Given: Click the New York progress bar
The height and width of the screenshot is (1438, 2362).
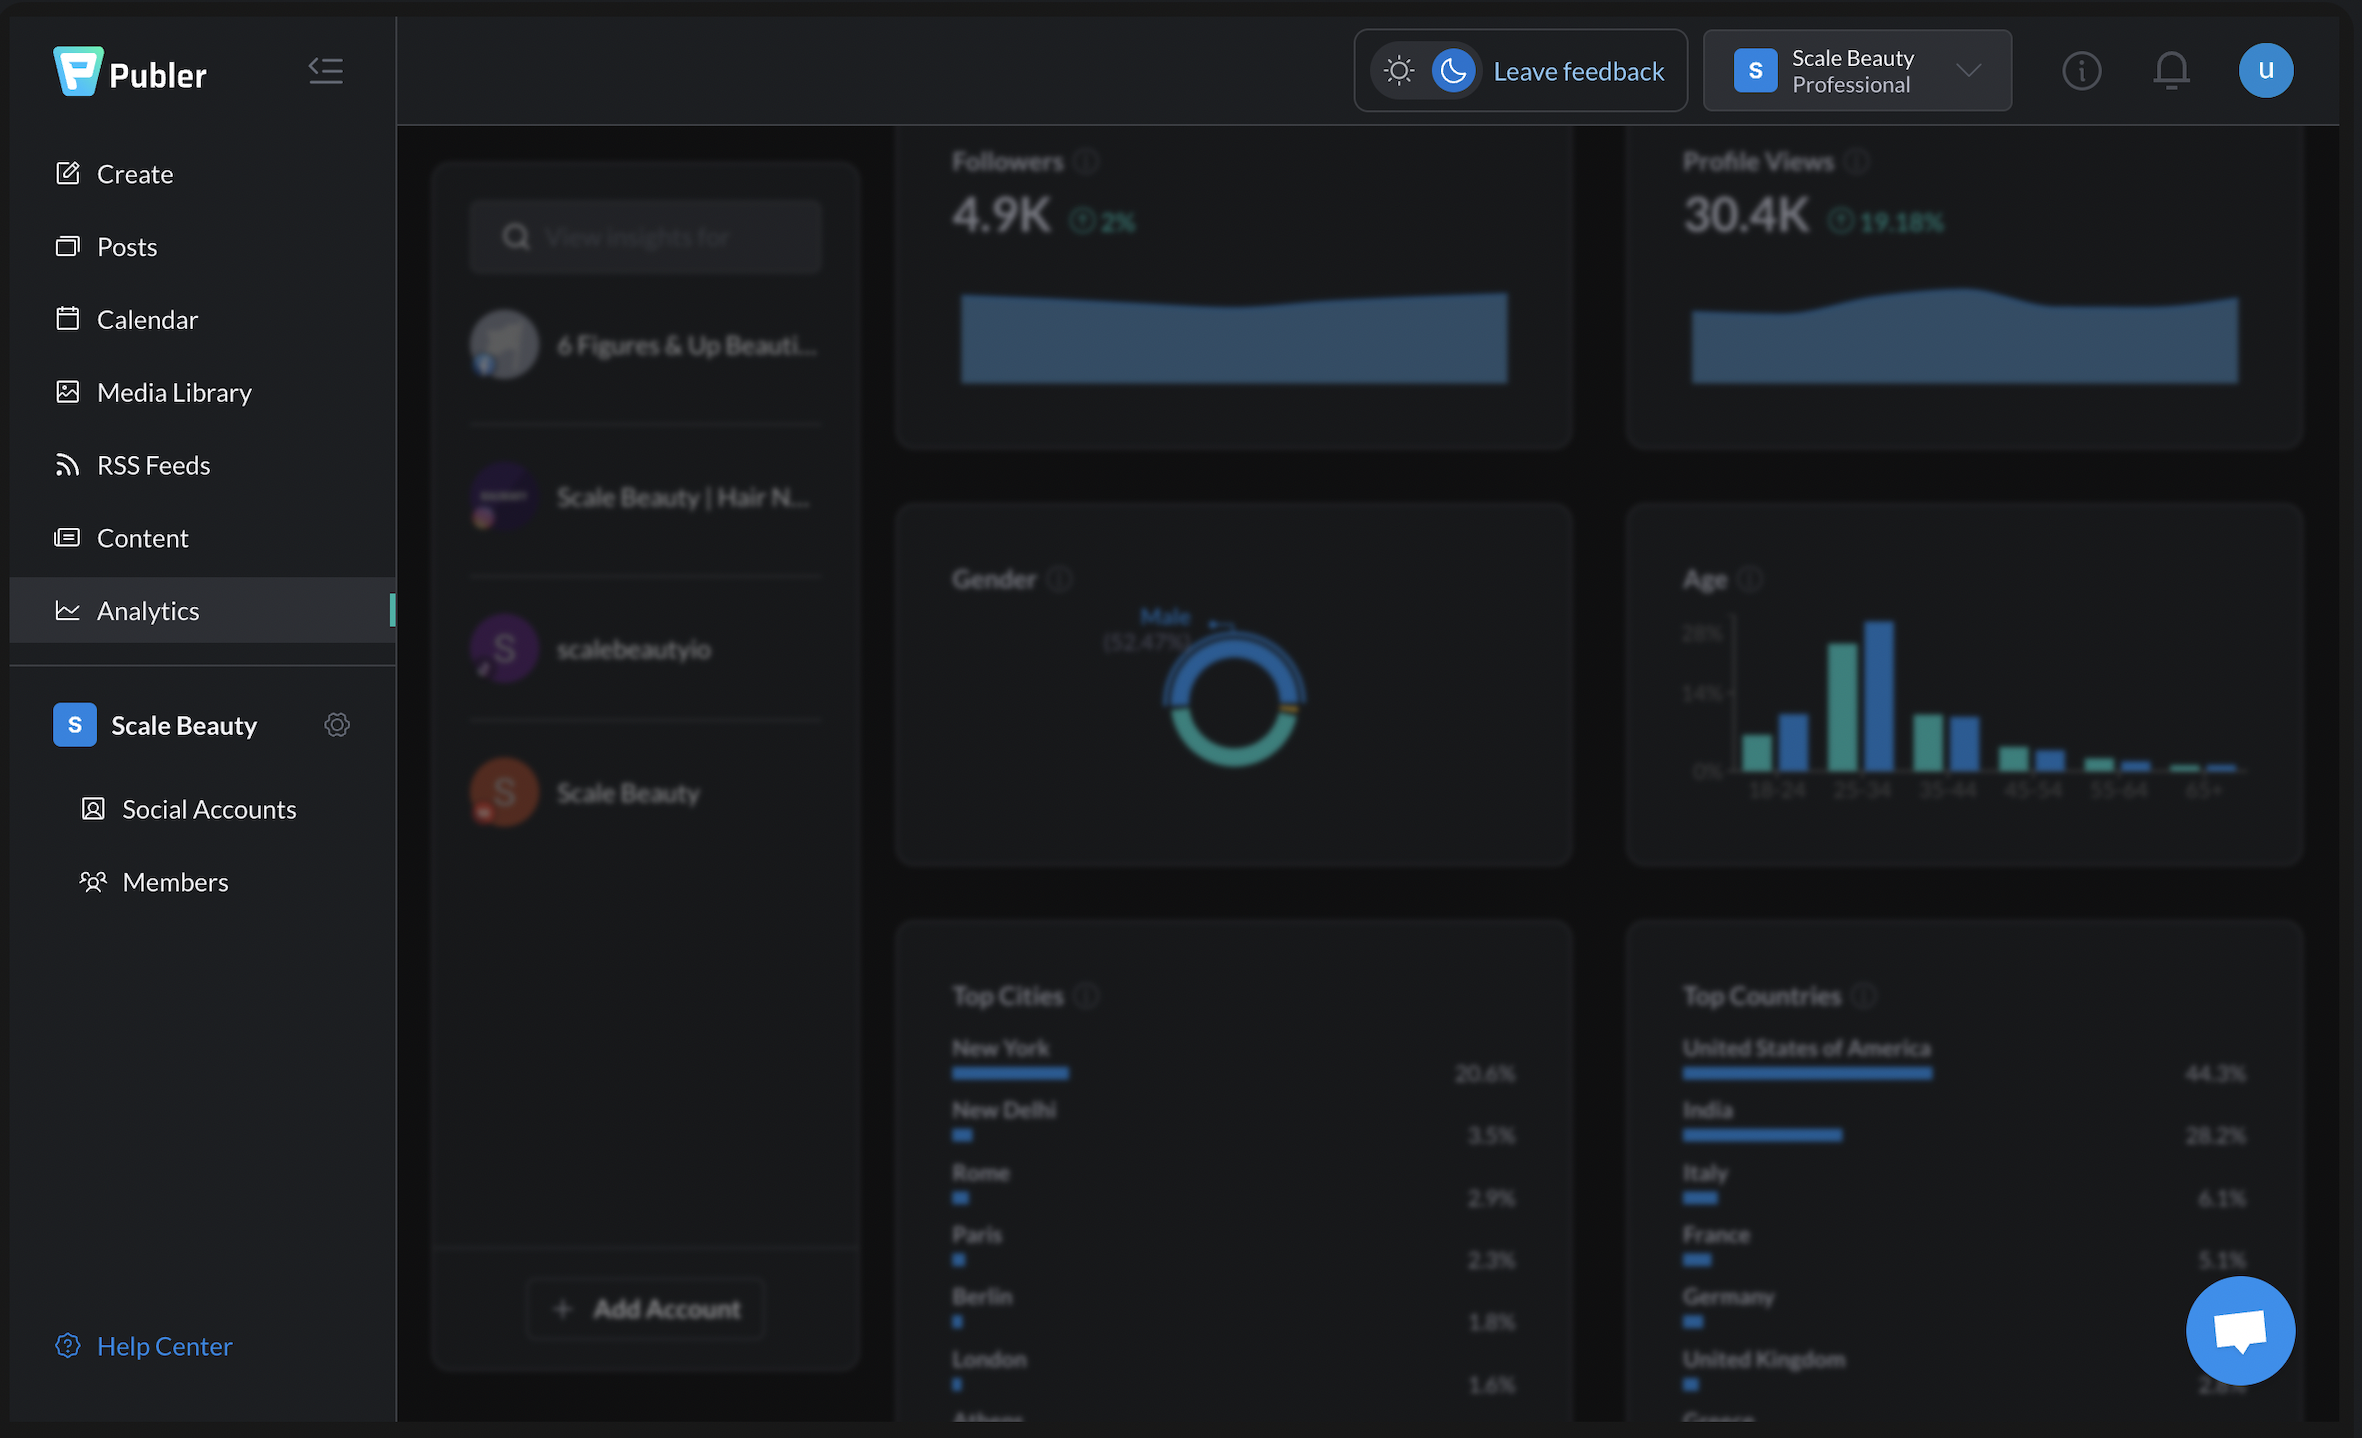Looking at the screenshot, I should click(x=1010, y=1073).
